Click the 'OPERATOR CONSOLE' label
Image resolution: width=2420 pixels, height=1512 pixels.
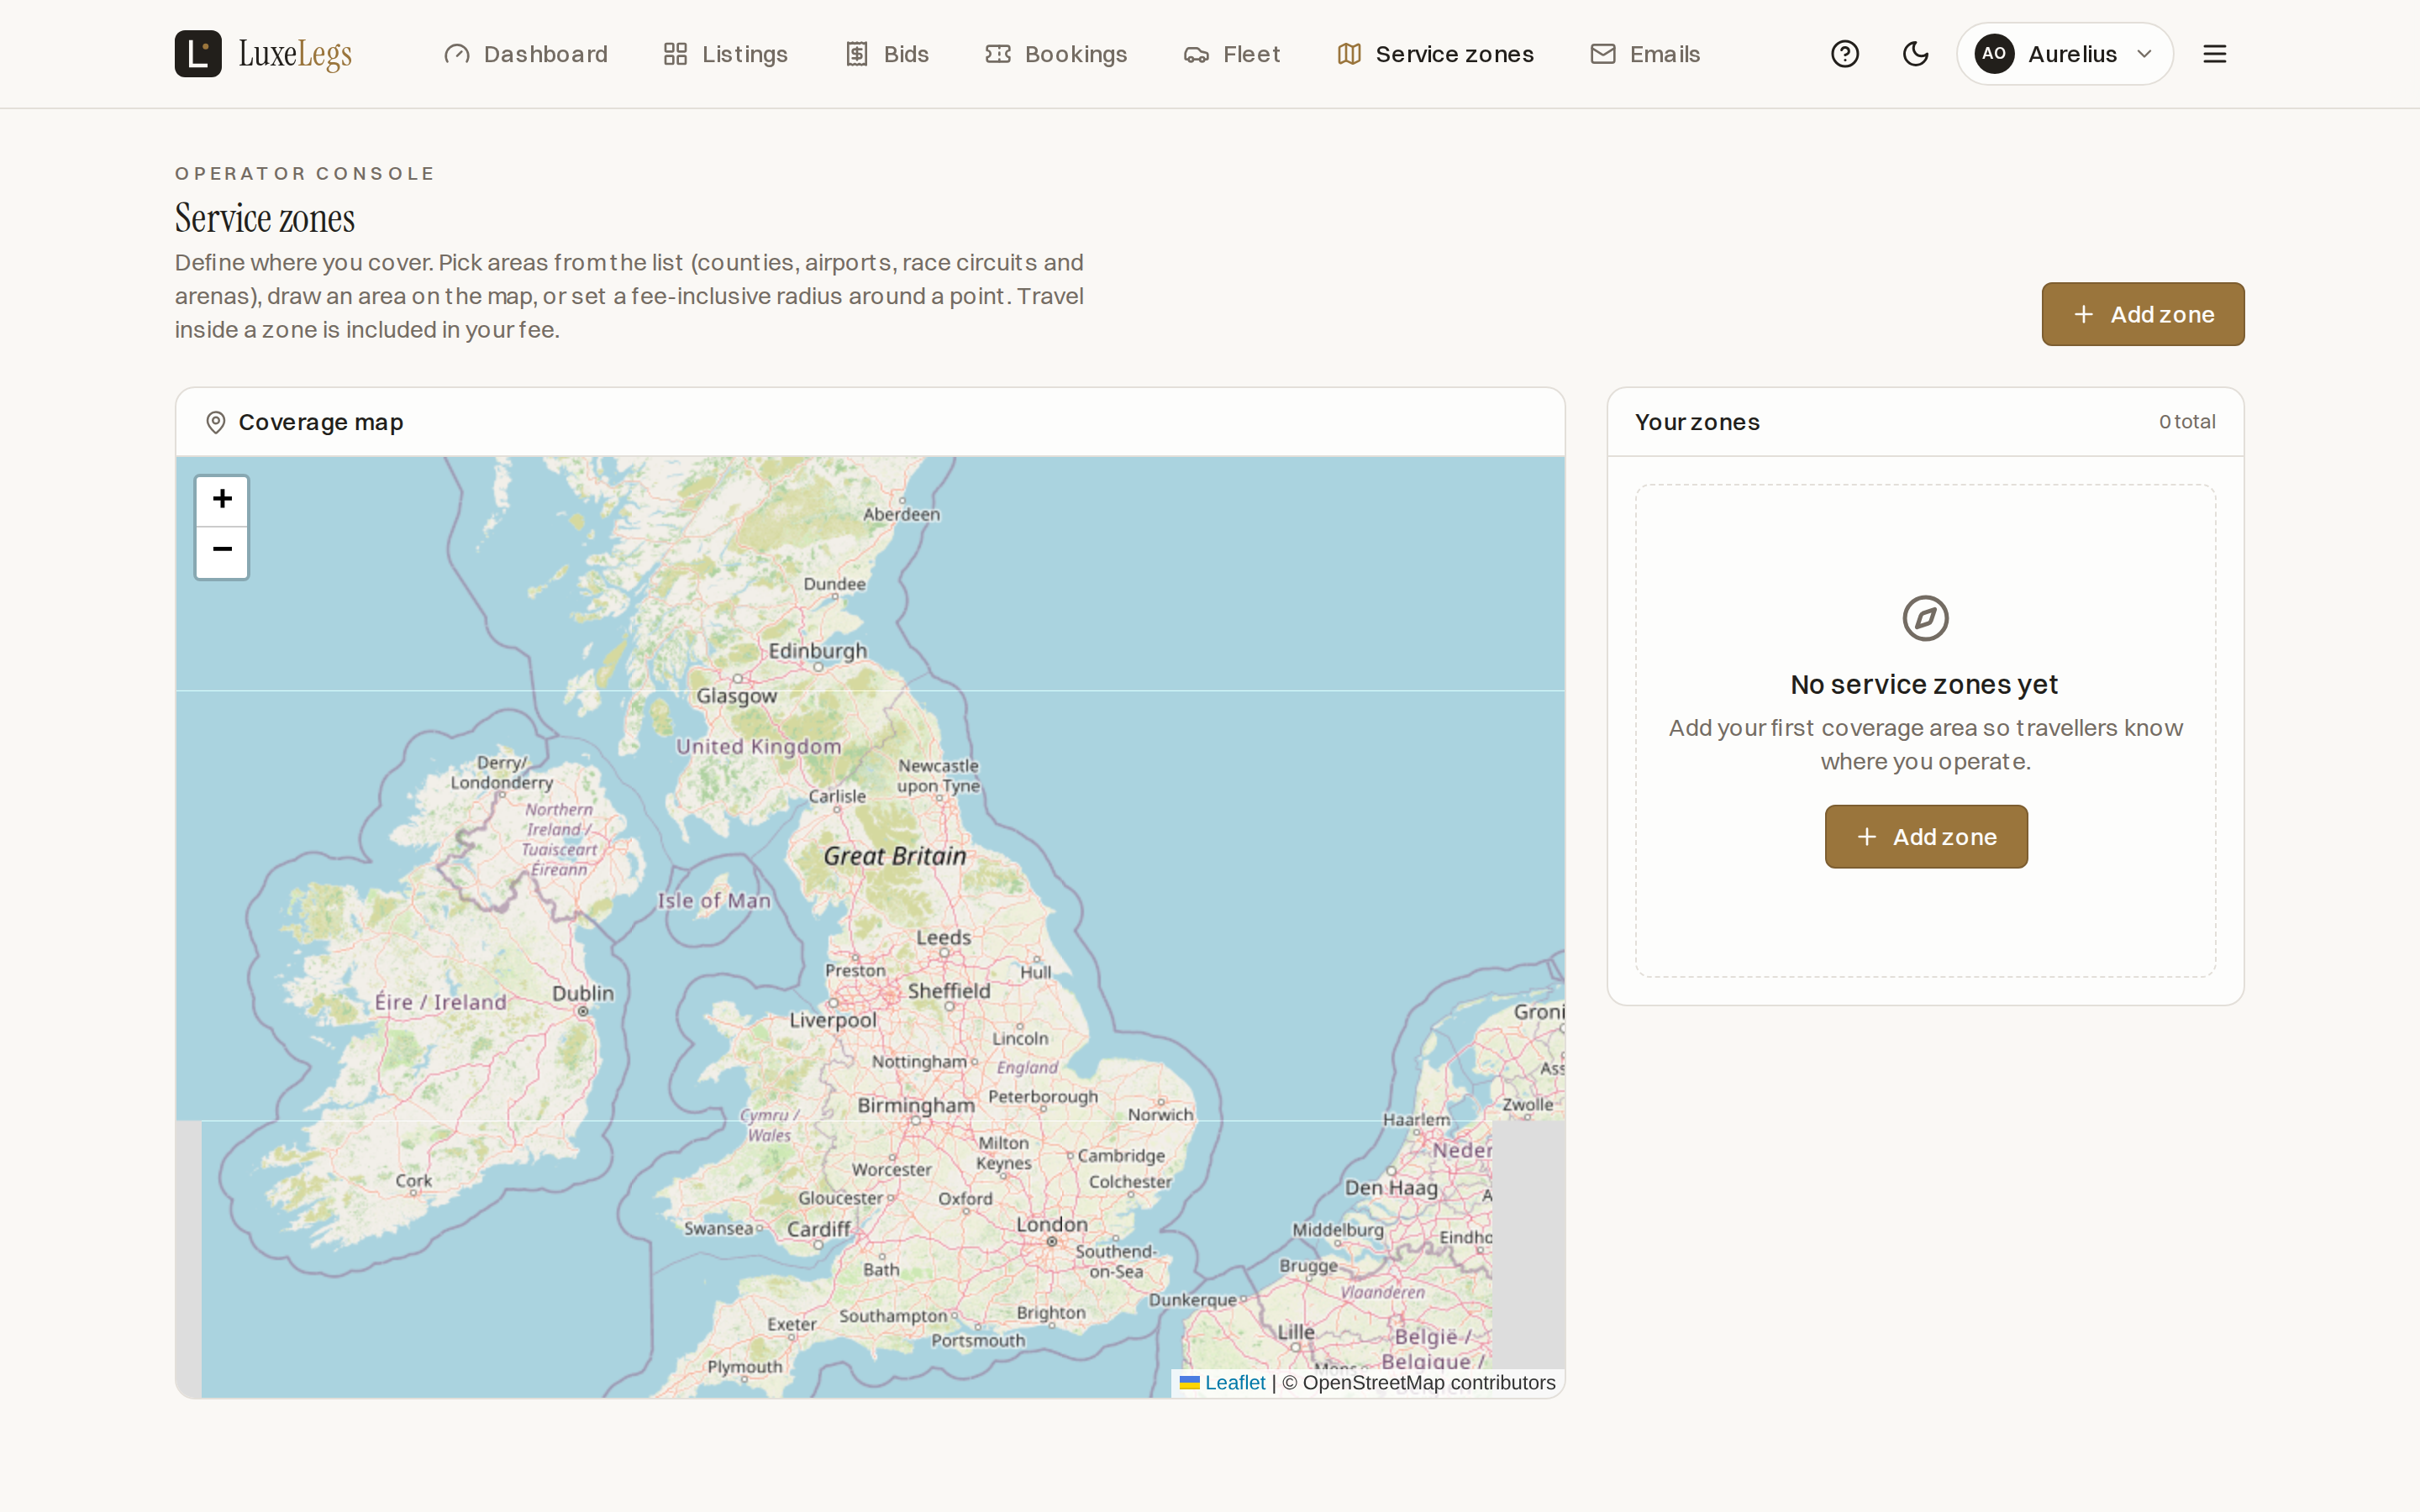(305, 174)
